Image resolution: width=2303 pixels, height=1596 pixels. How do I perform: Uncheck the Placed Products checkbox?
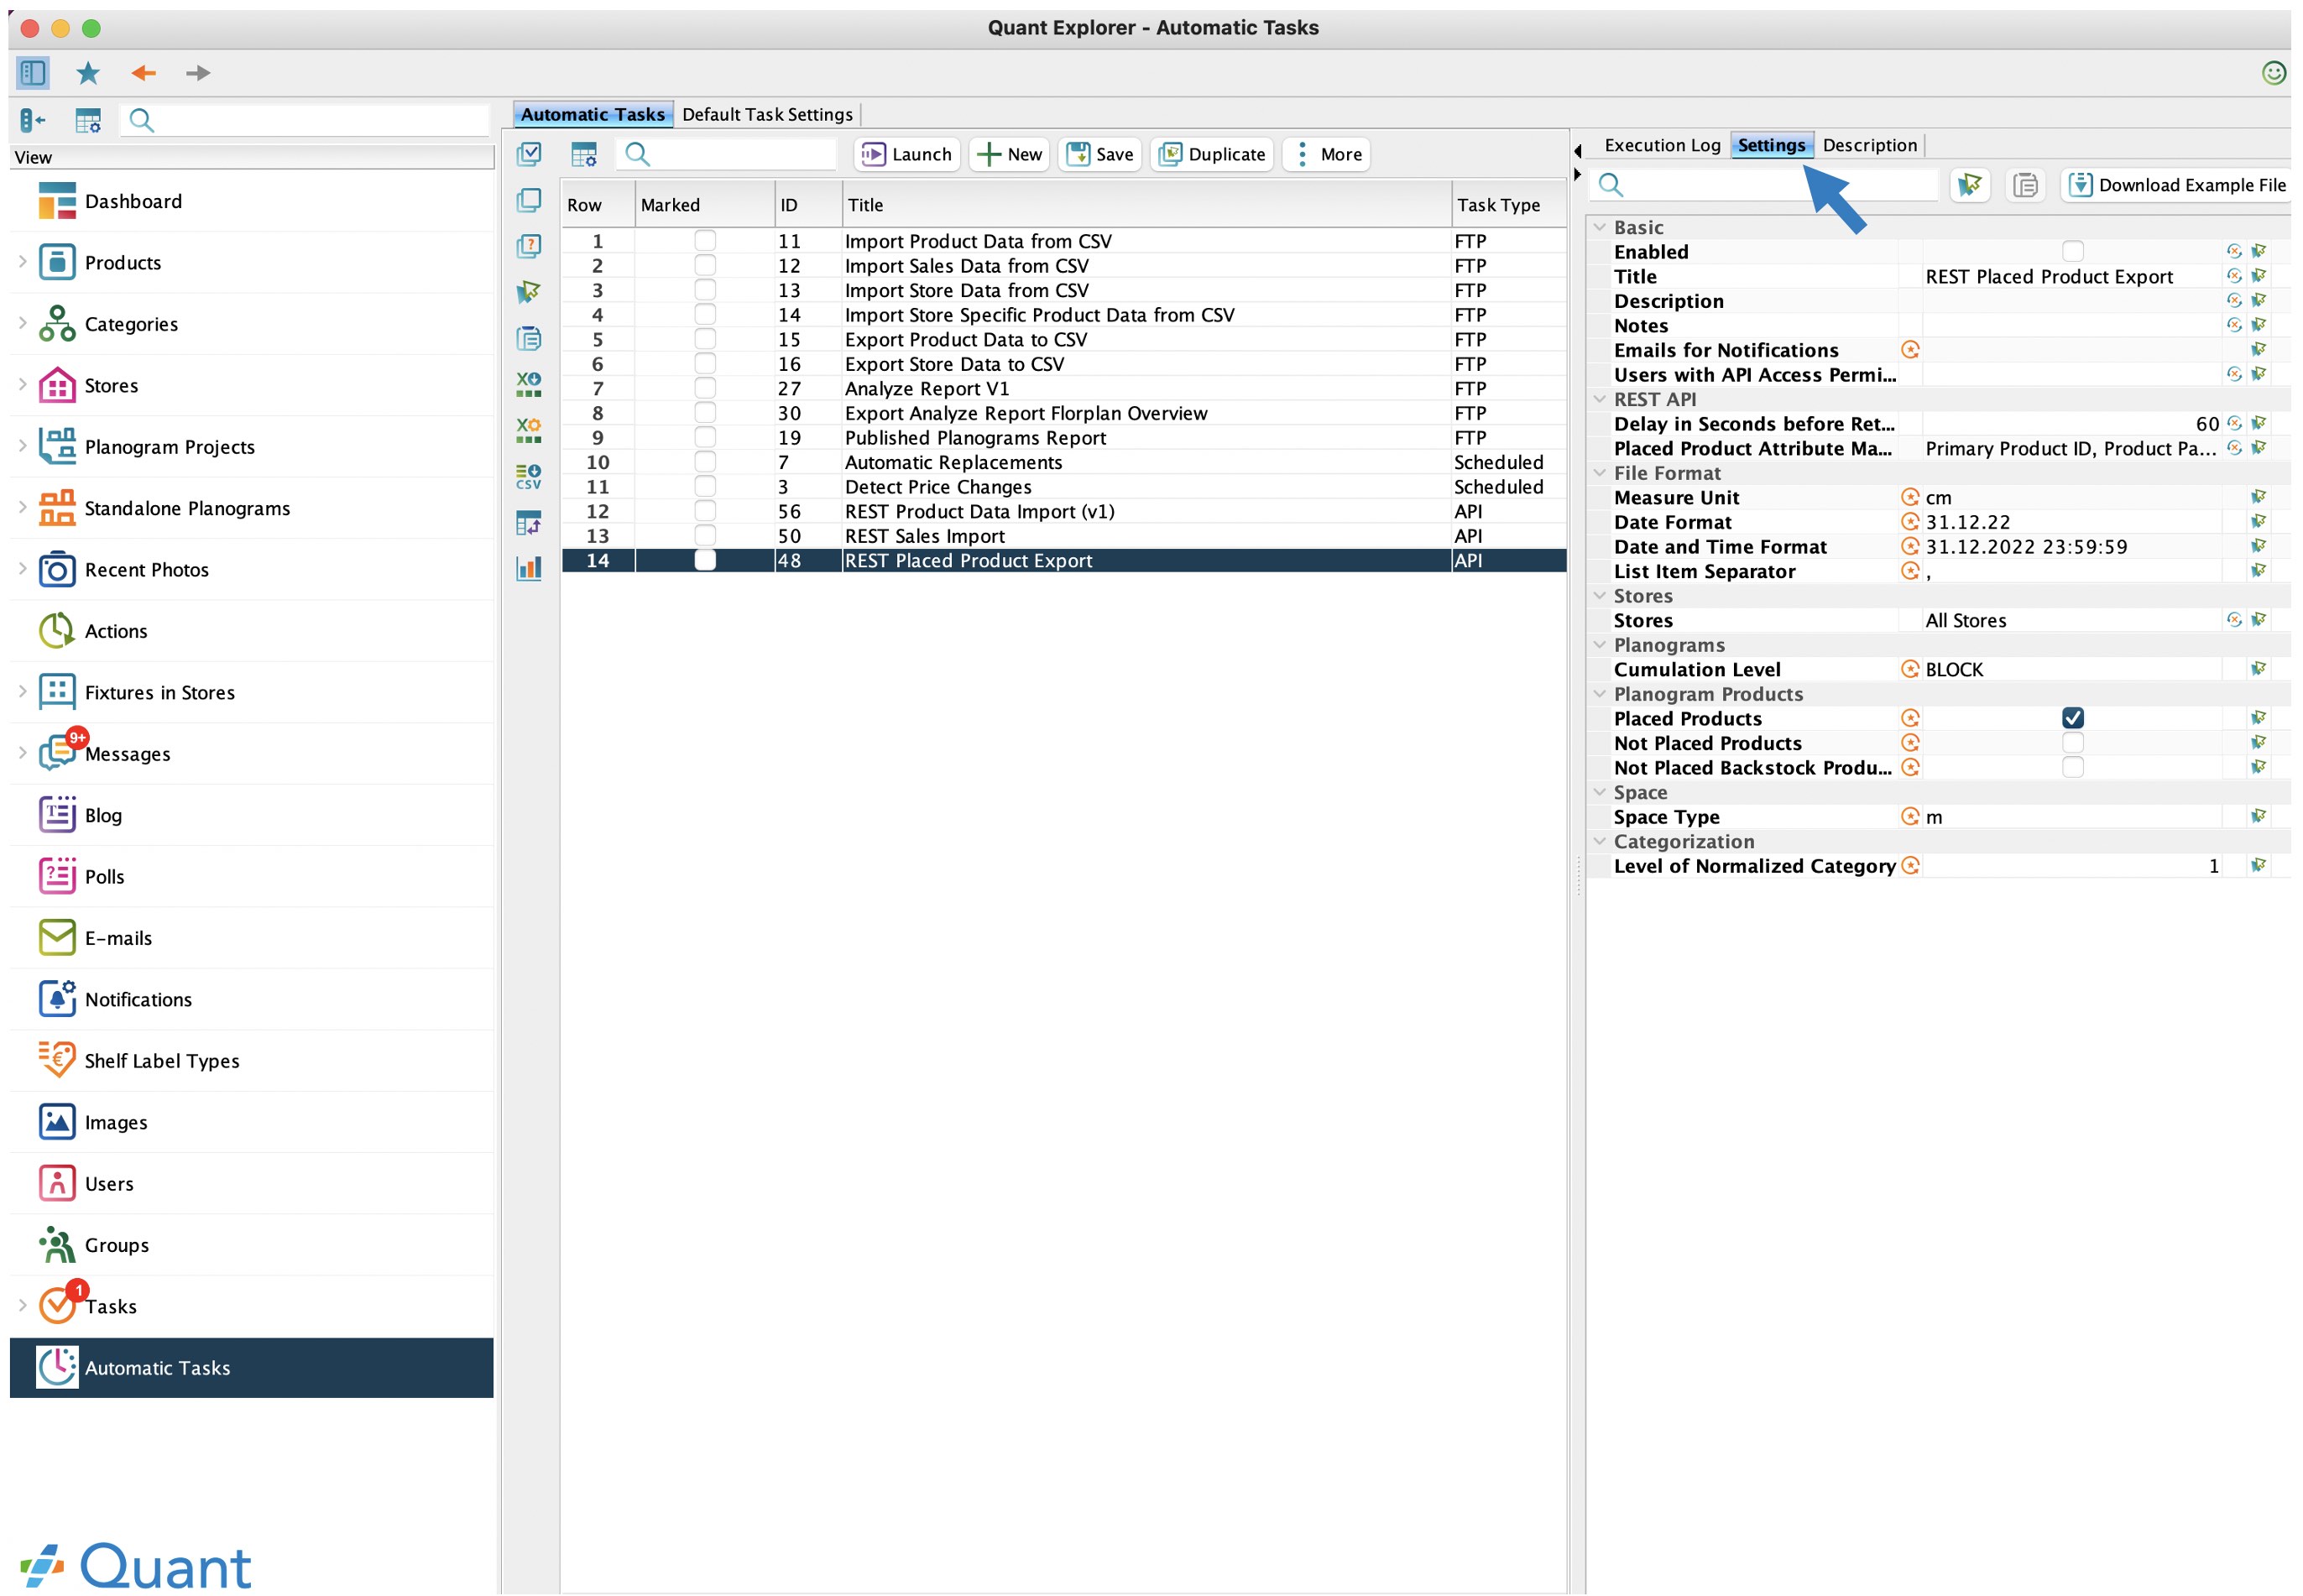click(x=2073, y=718)
